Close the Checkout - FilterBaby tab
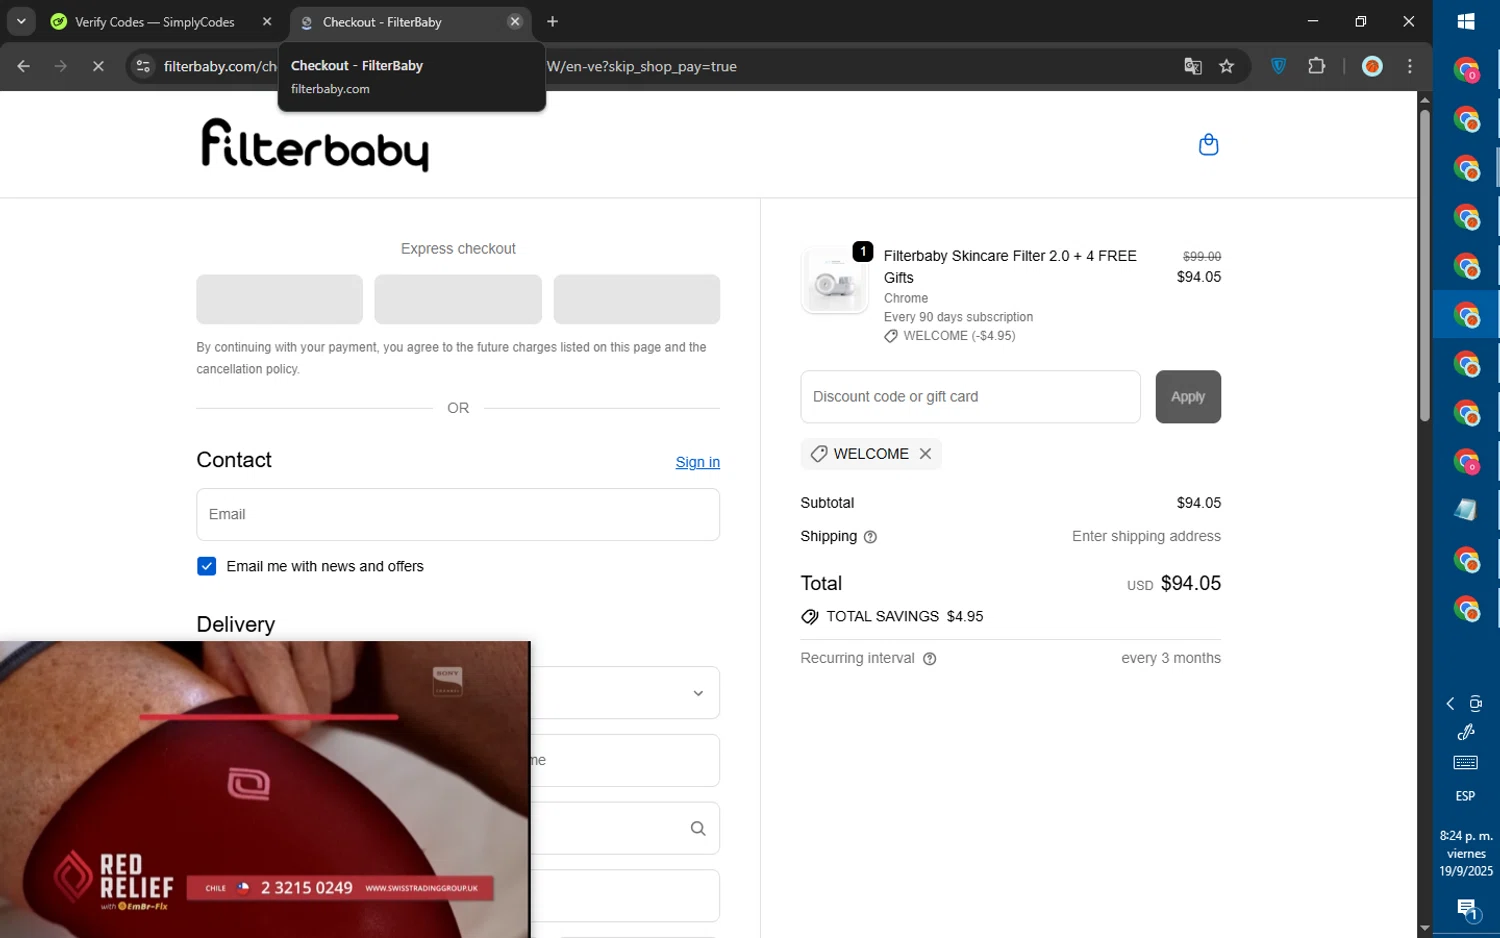Viewport: 1500px width, 938px height. pos(514,22)
